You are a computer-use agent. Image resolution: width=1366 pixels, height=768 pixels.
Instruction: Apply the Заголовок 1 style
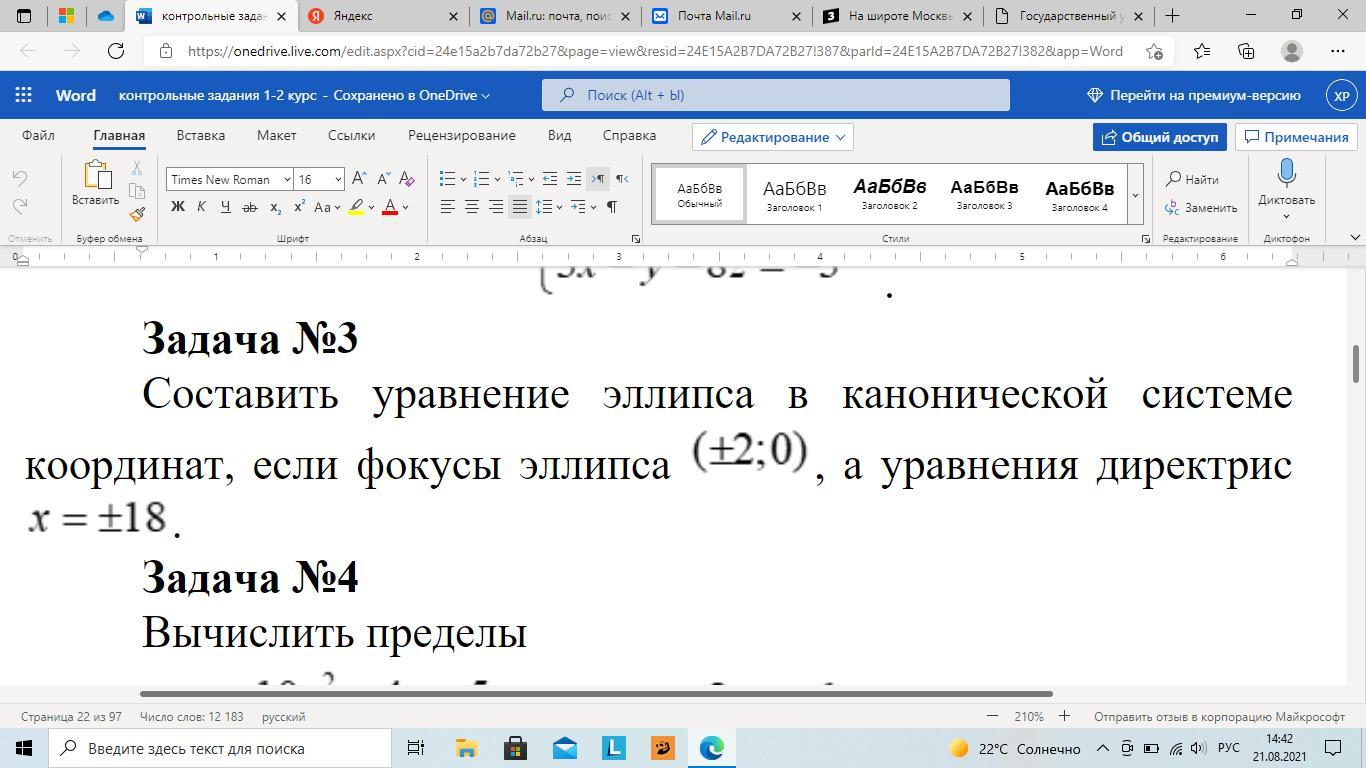(x=794, y=195)
